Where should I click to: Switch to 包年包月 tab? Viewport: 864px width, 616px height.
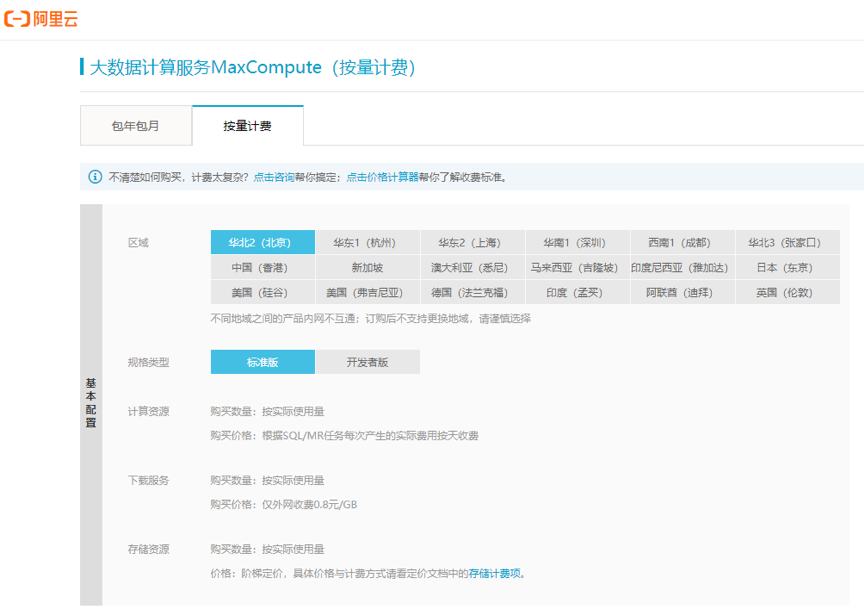click(x=136, y=126)
